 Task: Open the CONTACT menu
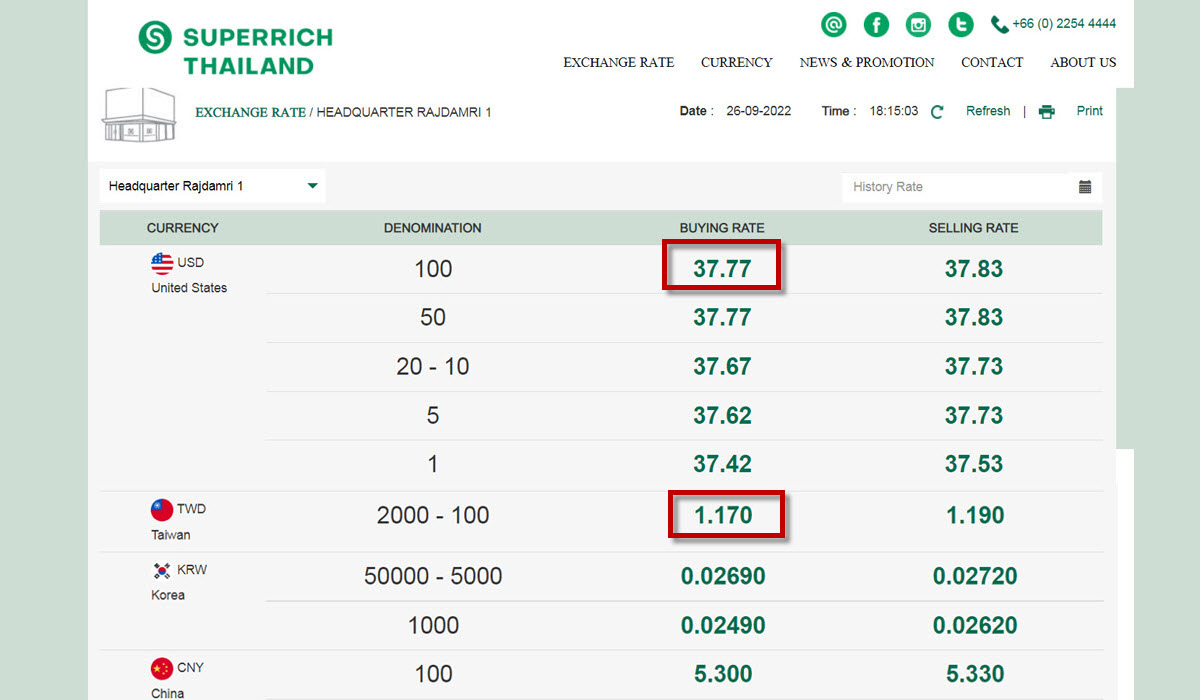992,62
